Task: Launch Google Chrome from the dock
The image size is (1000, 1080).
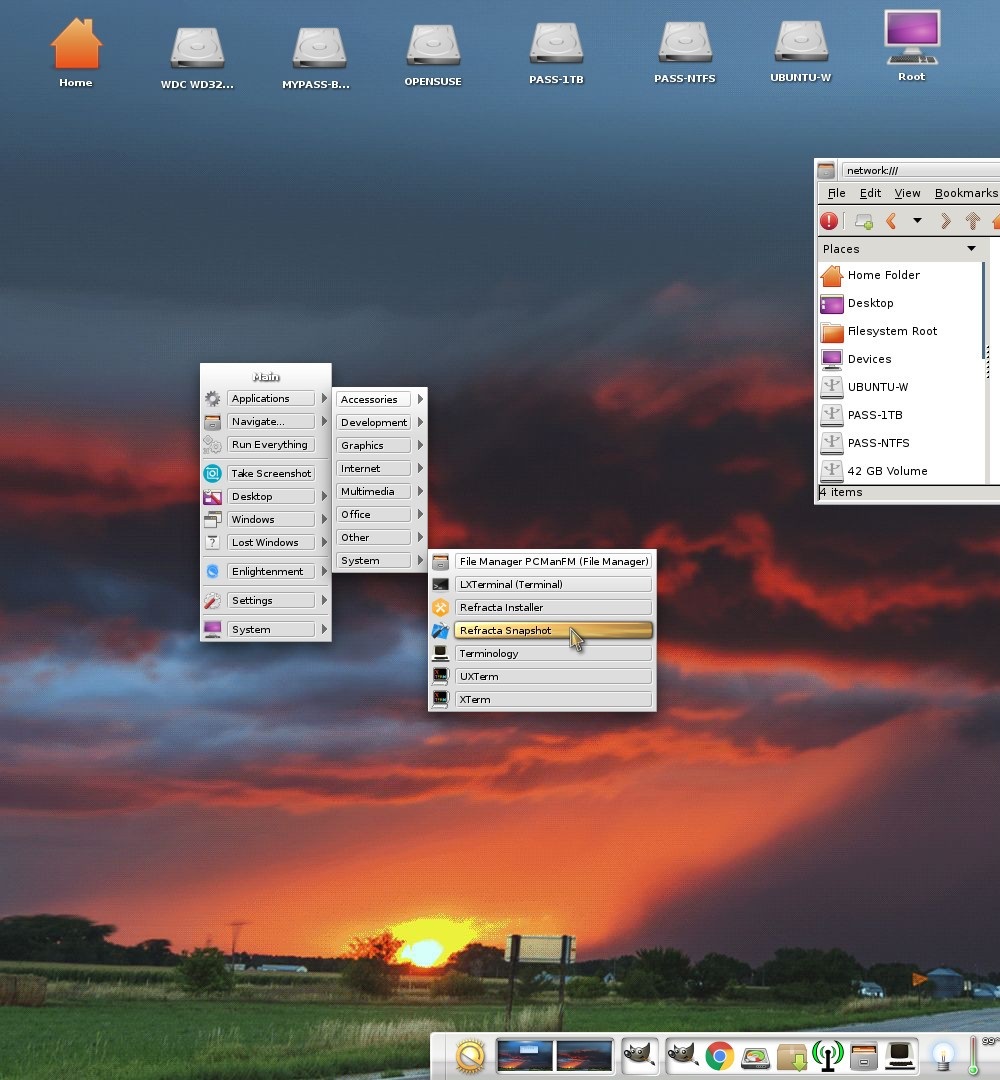Action: 718,1055
